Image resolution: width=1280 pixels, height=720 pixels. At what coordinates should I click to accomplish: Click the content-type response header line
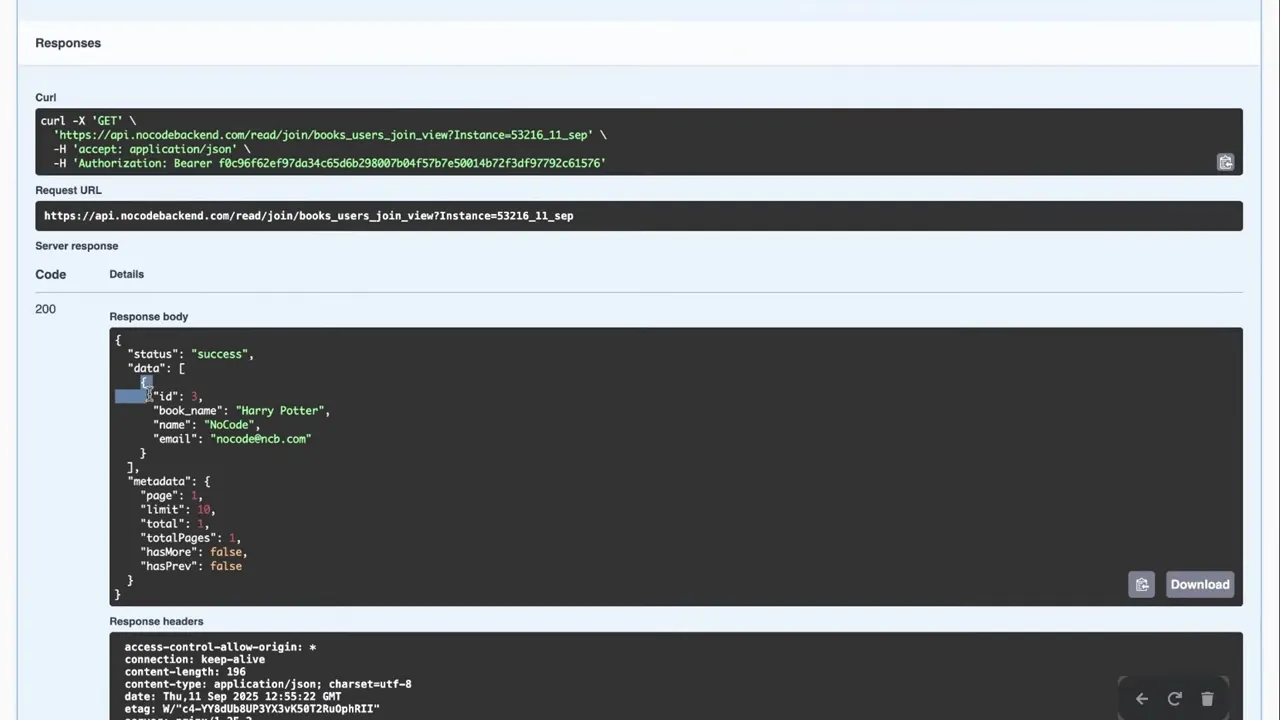point(267,684)
